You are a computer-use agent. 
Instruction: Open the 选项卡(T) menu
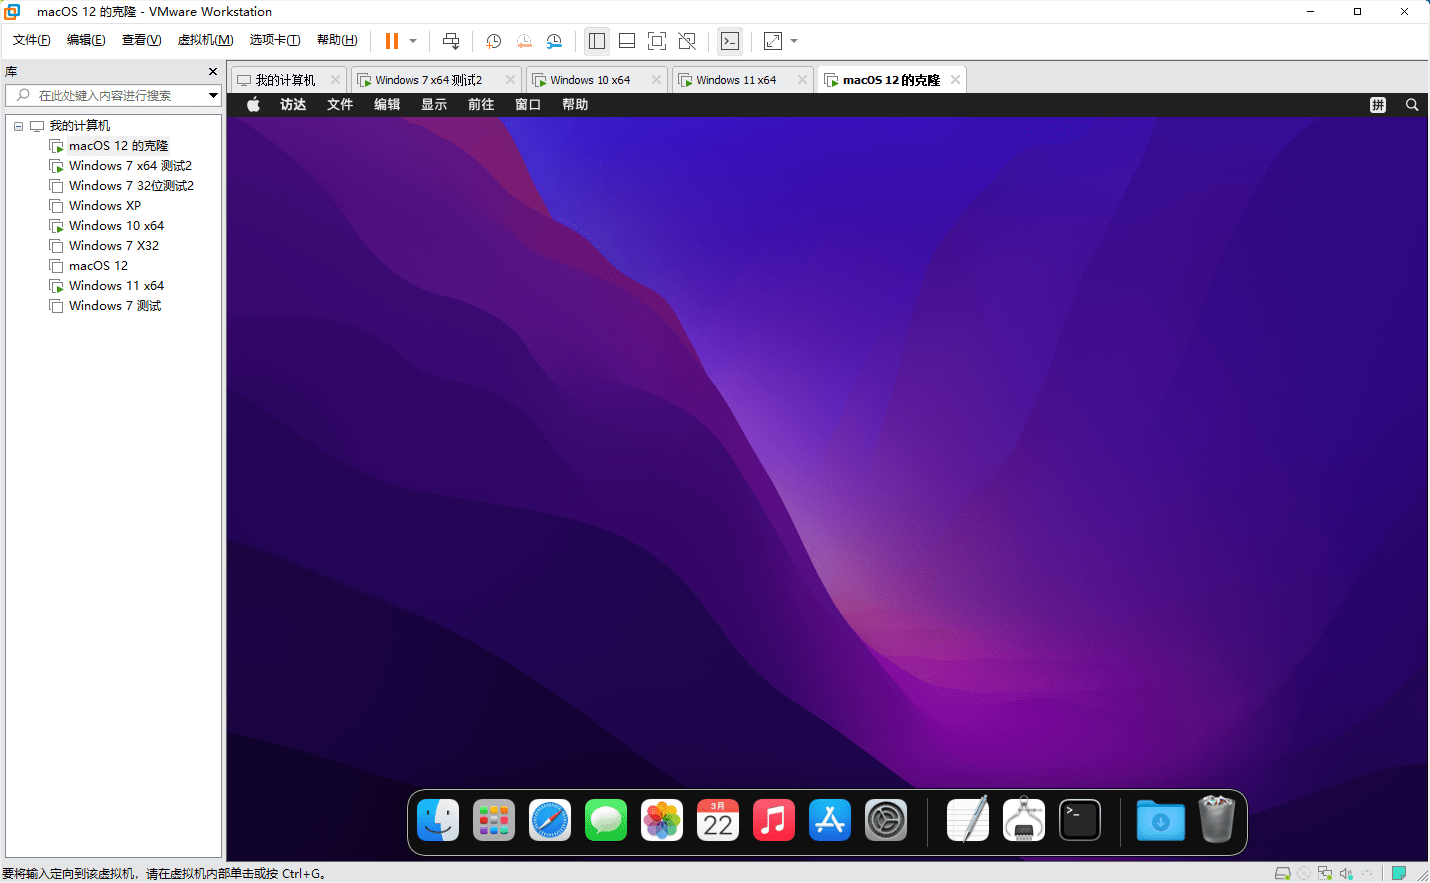[x=275, y=40]
